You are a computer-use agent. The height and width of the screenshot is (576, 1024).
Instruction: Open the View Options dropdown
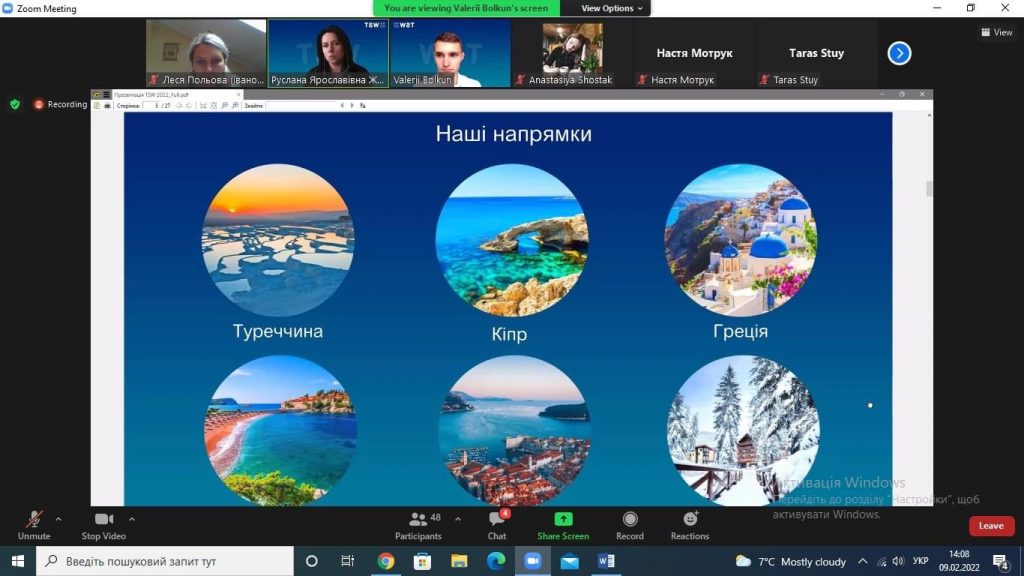(x=611, y=8)
